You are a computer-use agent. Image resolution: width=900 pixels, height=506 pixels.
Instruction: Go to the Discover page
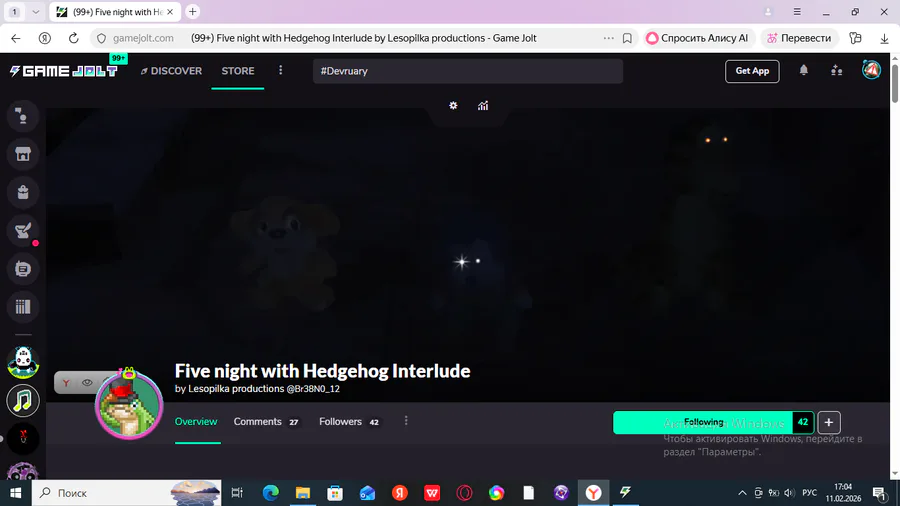click(171, 71)
